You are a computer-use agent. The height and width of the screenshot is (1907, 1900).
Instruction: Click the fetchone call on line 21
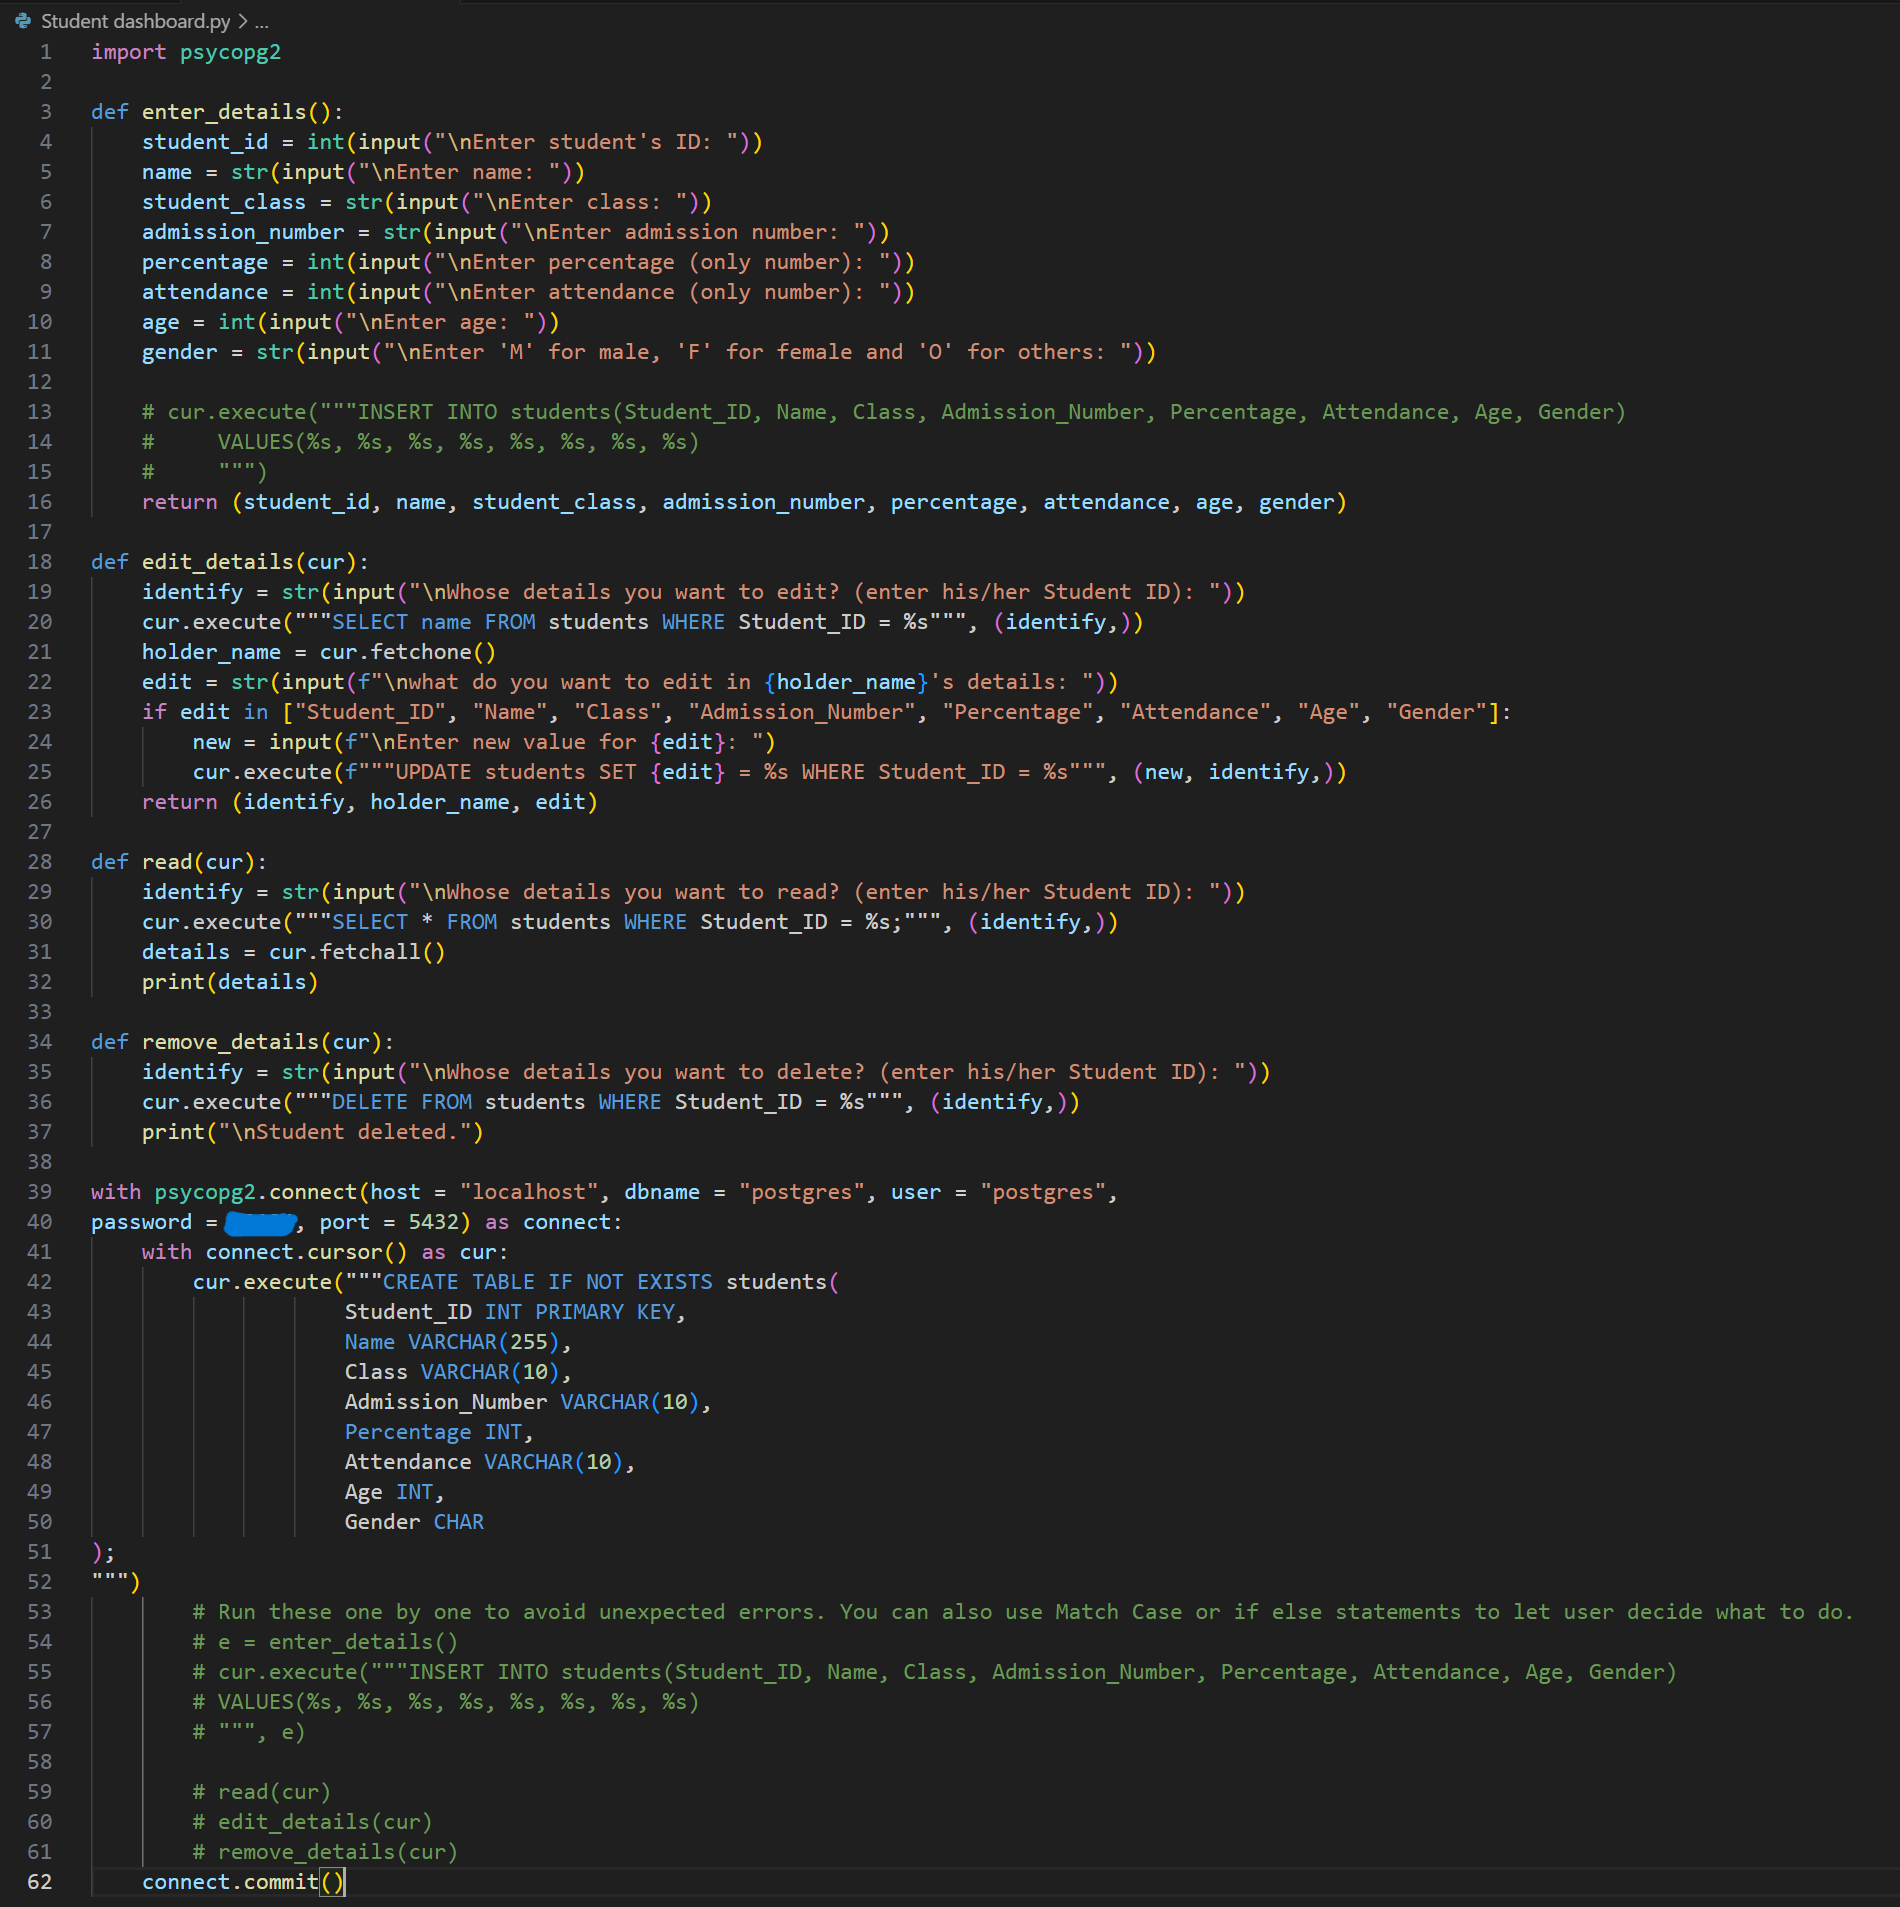420,652
